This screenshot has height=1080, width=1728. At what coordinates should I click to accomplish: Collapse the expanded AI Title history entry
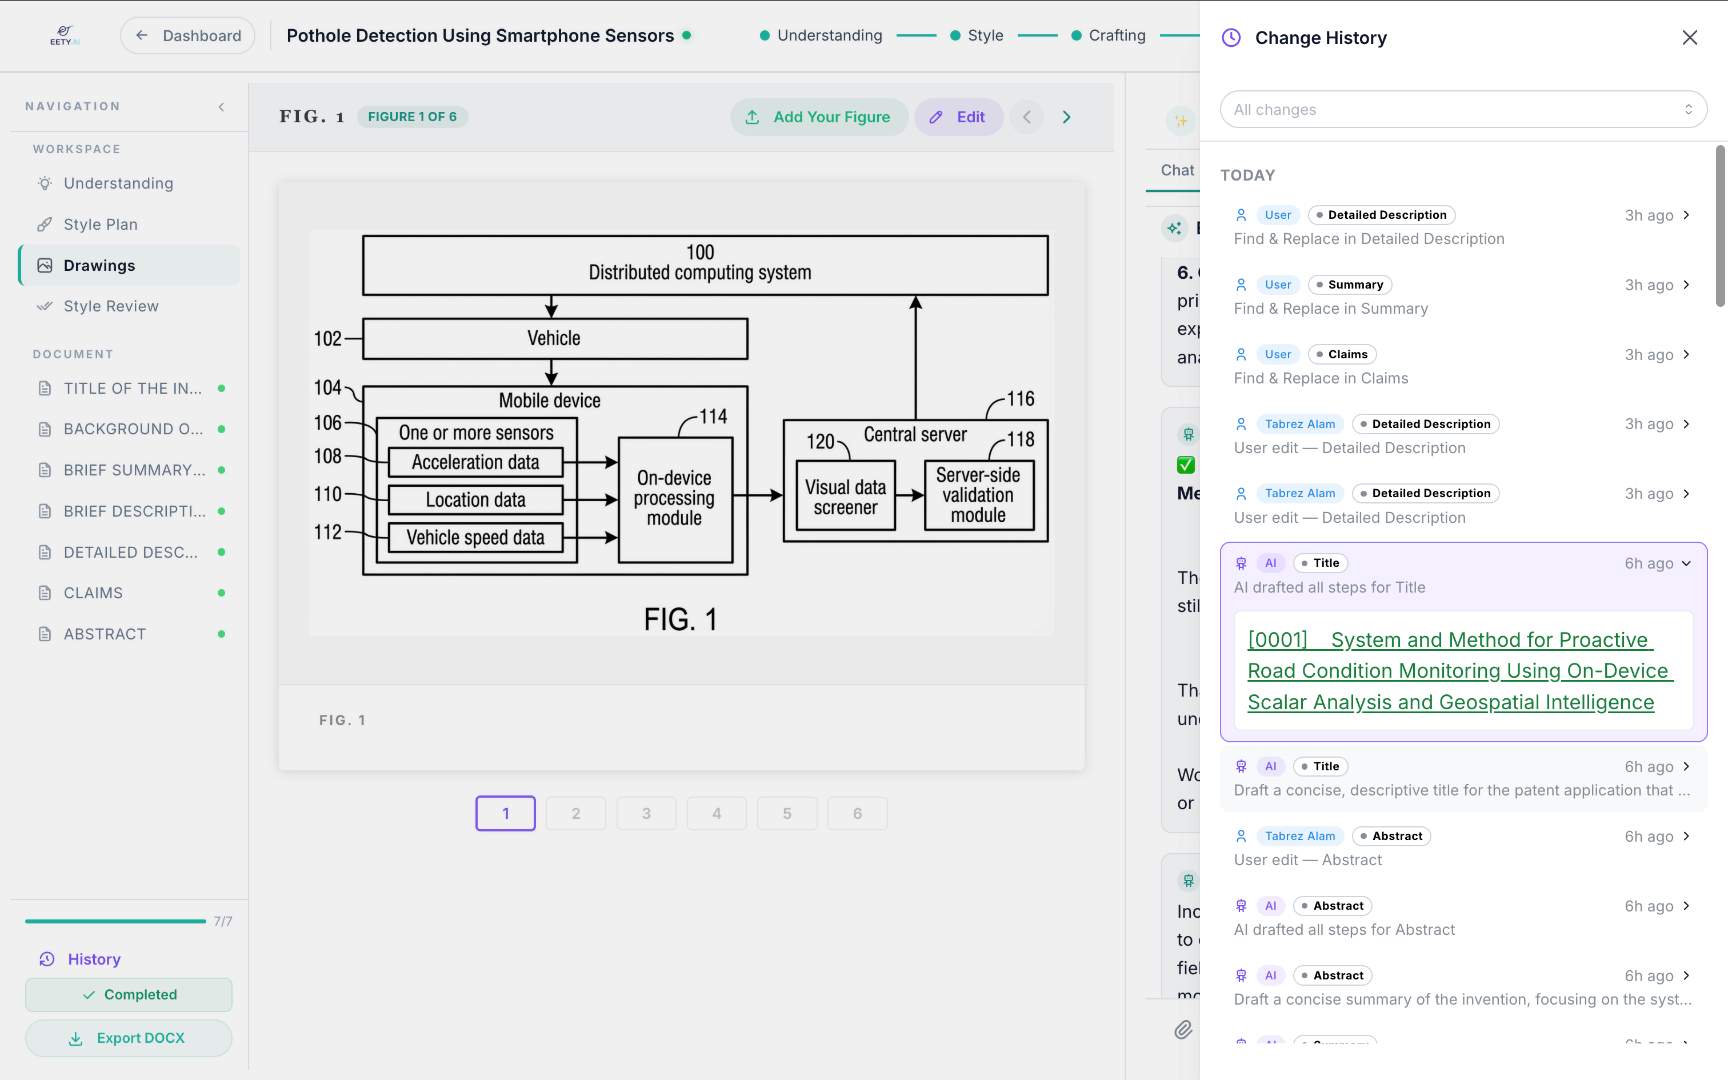point(1686,564)
